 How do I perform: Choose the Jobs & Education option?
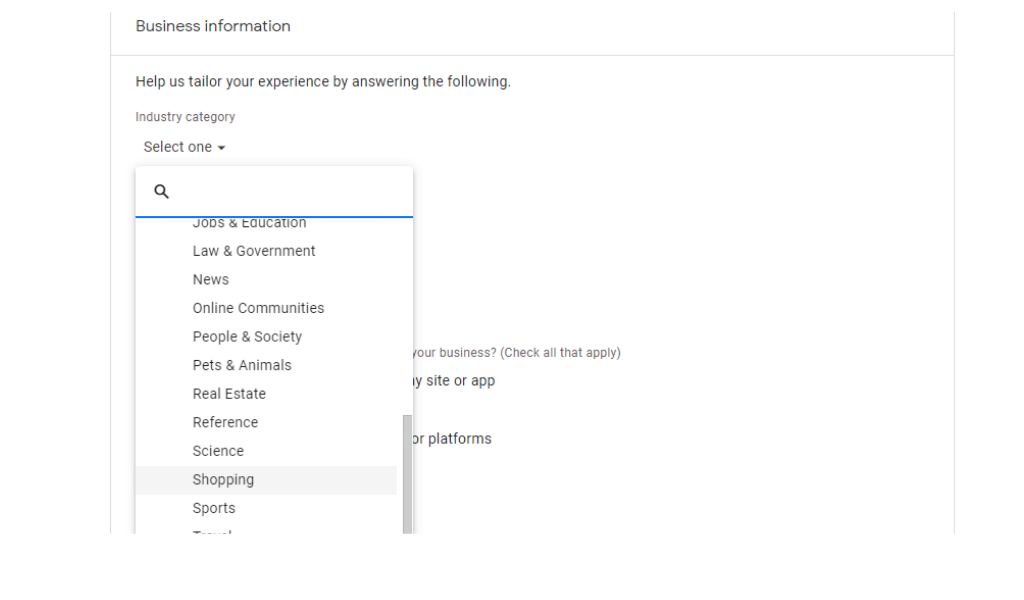tap(249, 224)
